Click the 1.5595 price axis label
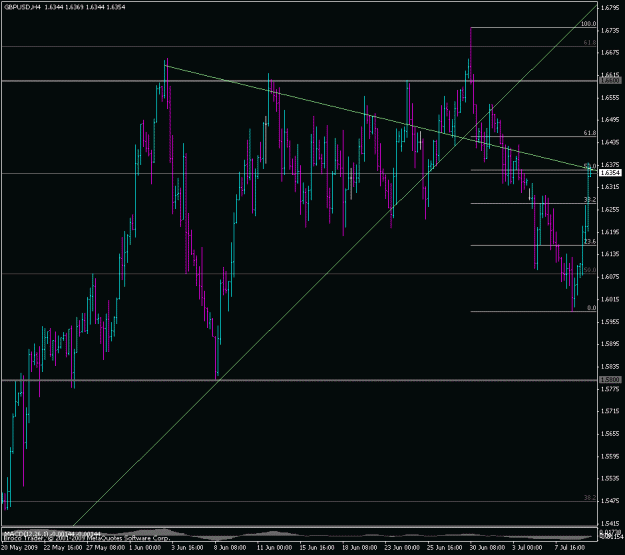The width and height of the screenshot is (625, 555). (x=610, y=456)
